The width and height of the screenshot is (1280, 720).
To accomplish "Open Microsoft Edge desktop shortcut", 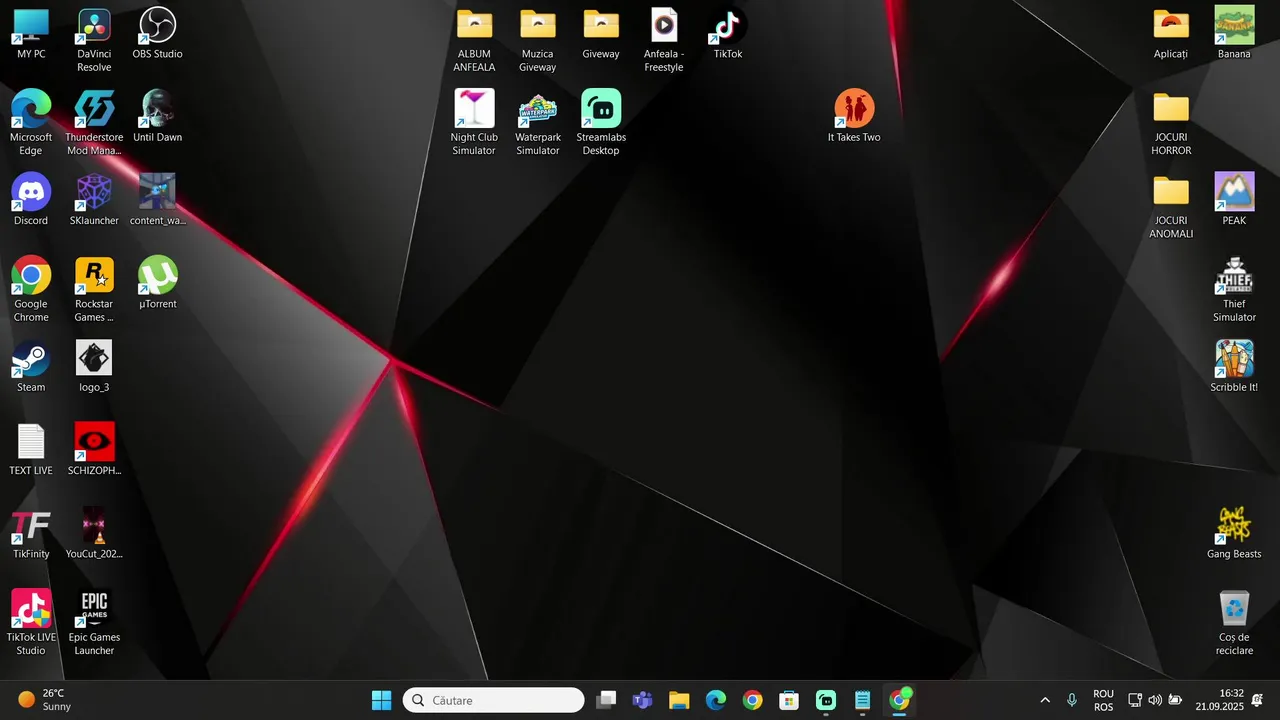I will (31, 123).
